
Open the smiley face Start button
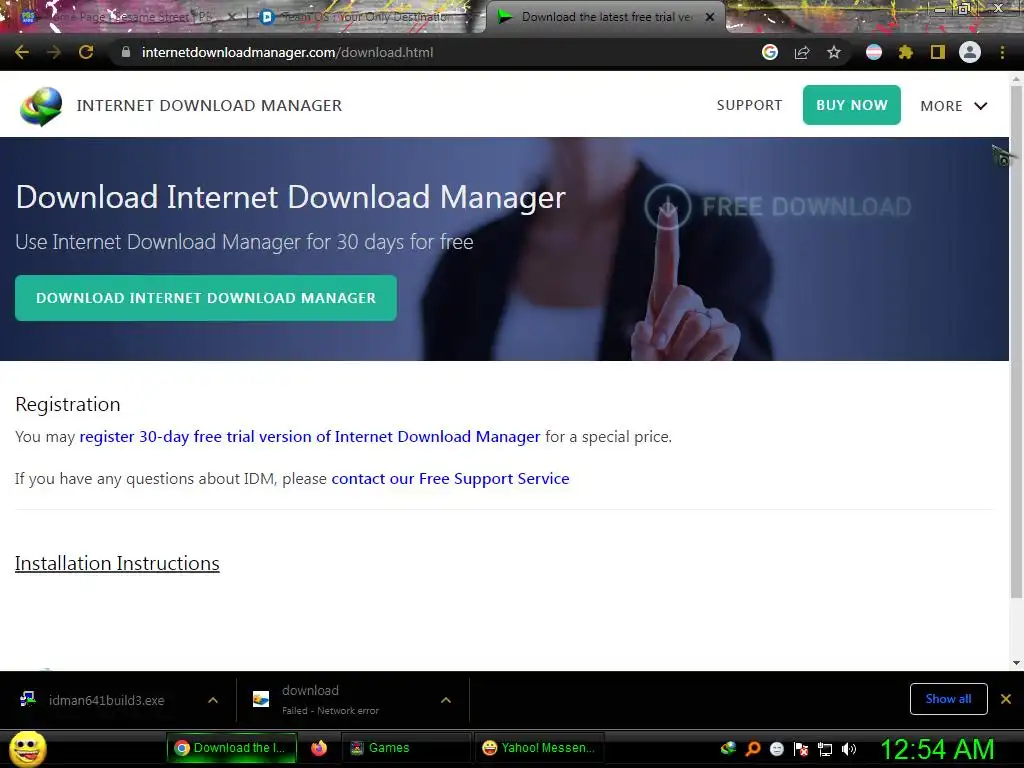tap(27, 748)
